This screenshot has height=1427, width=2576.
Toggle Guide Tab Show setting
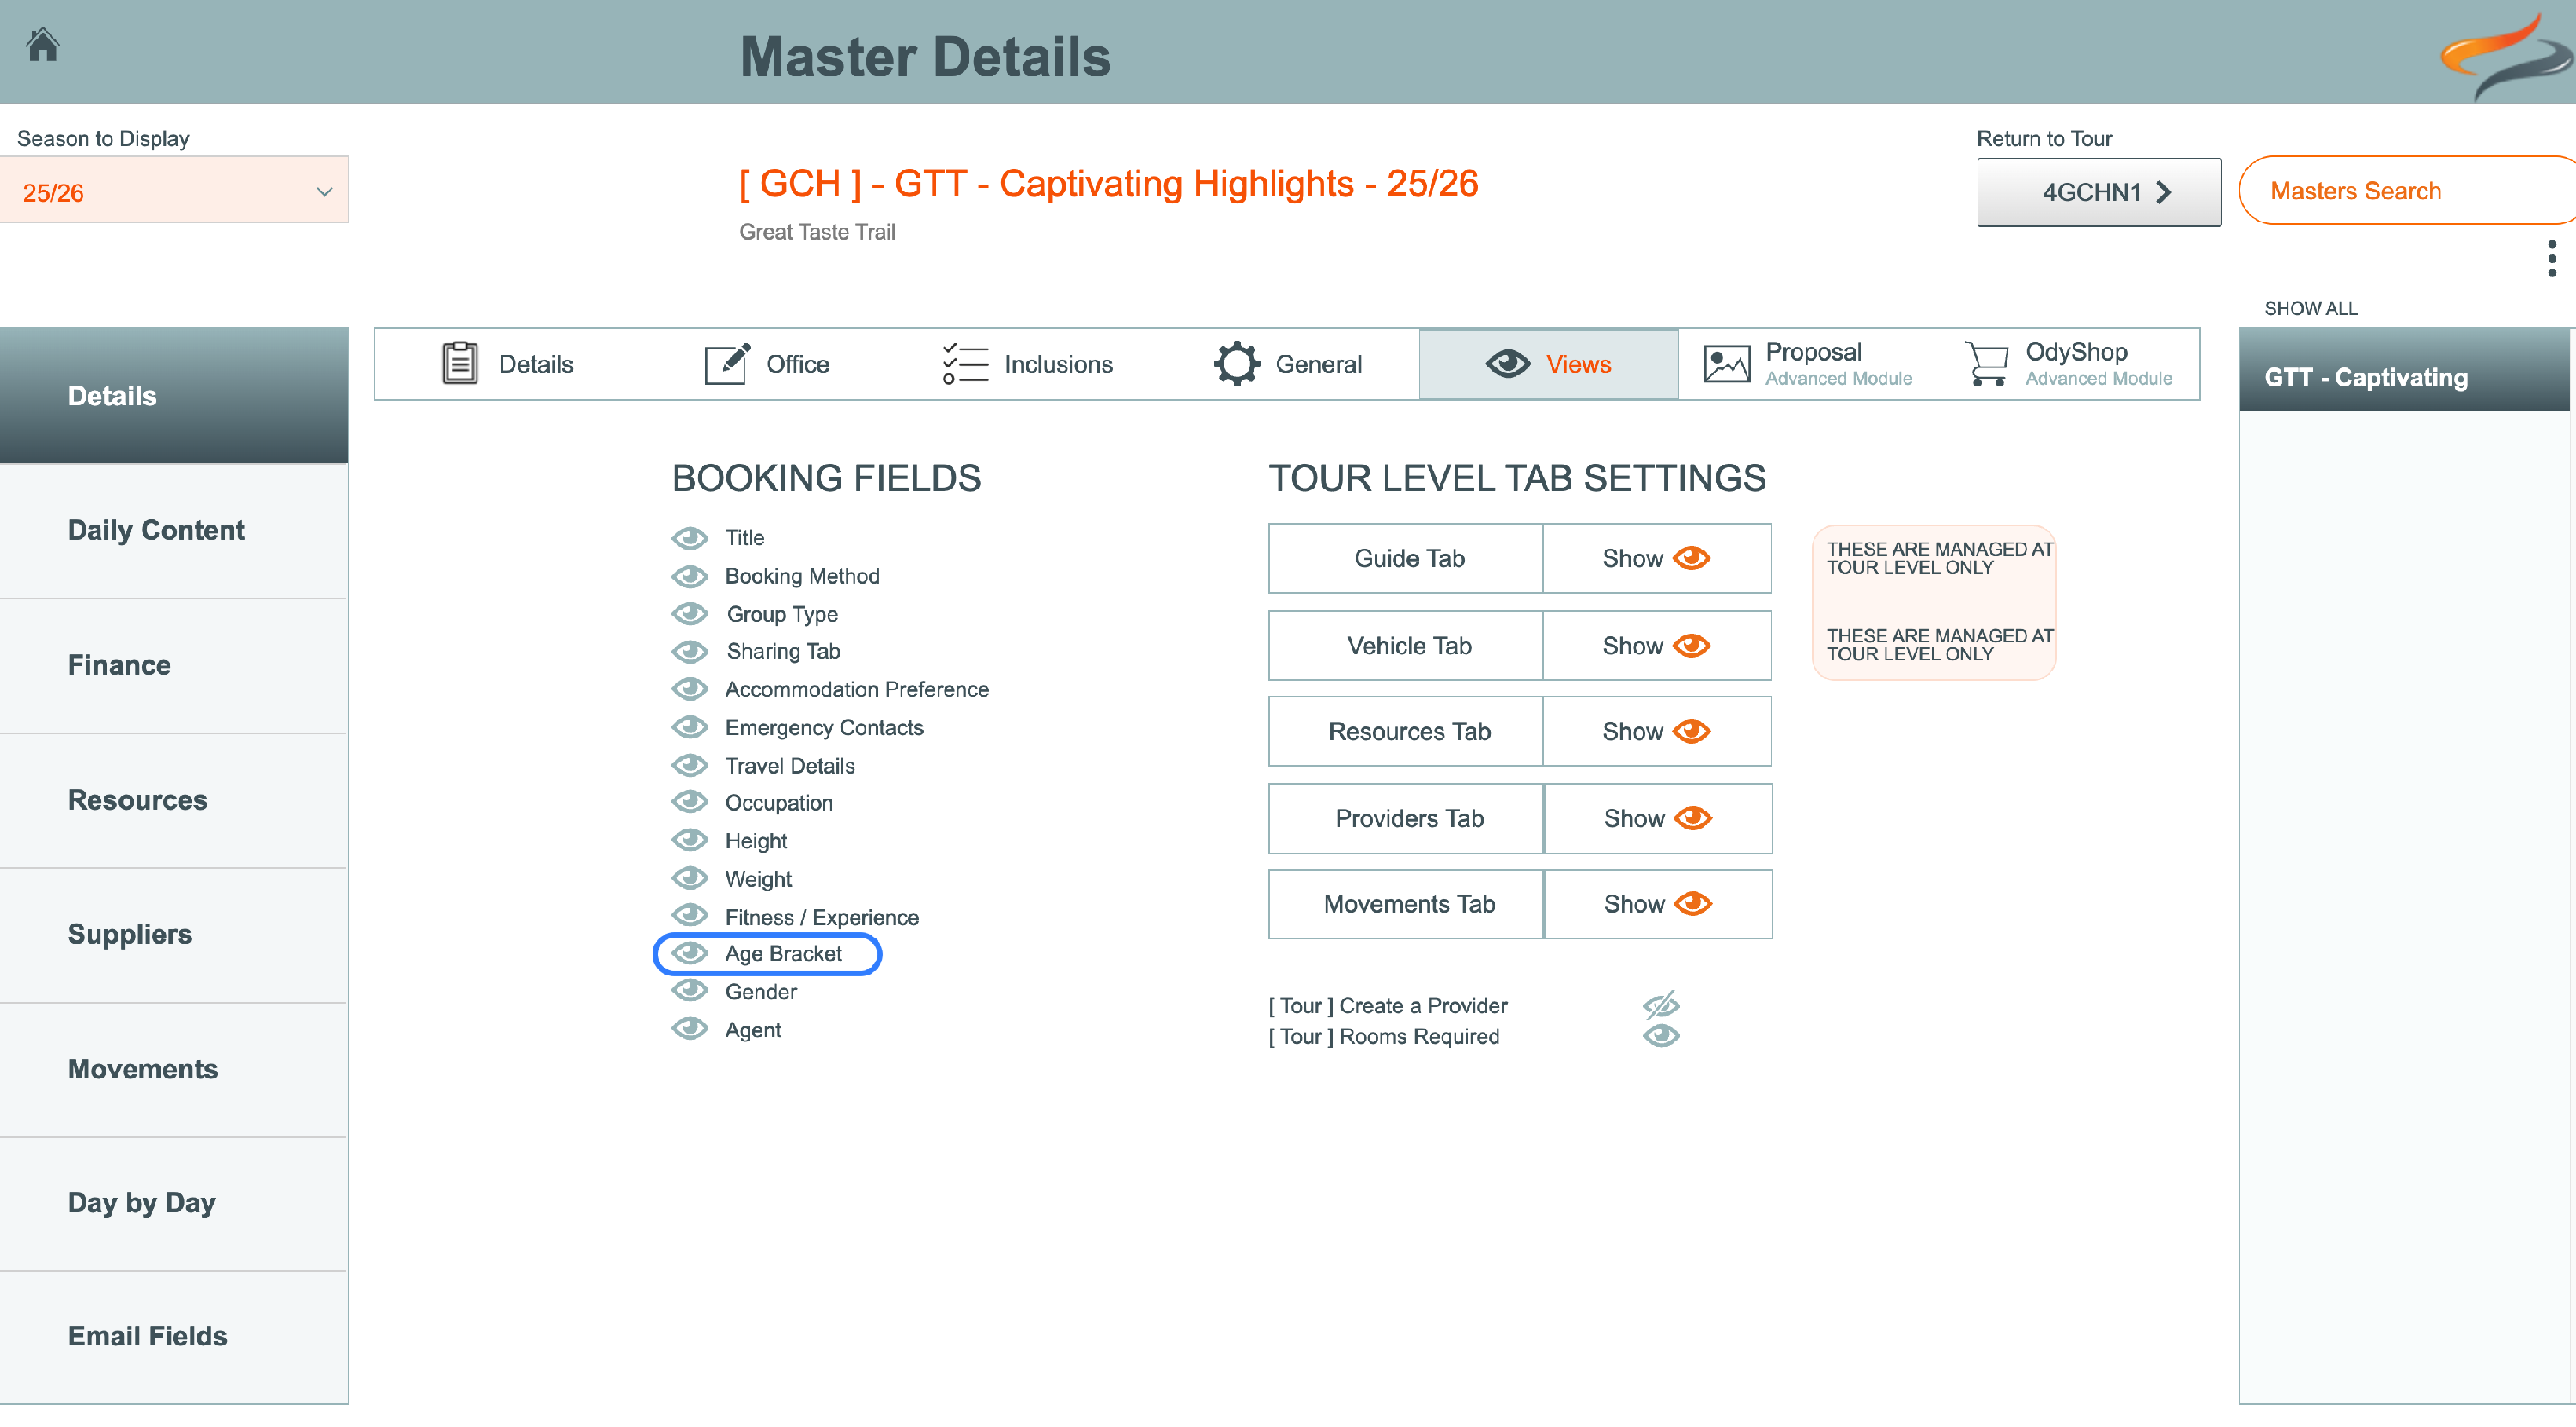pos(1656,558)
